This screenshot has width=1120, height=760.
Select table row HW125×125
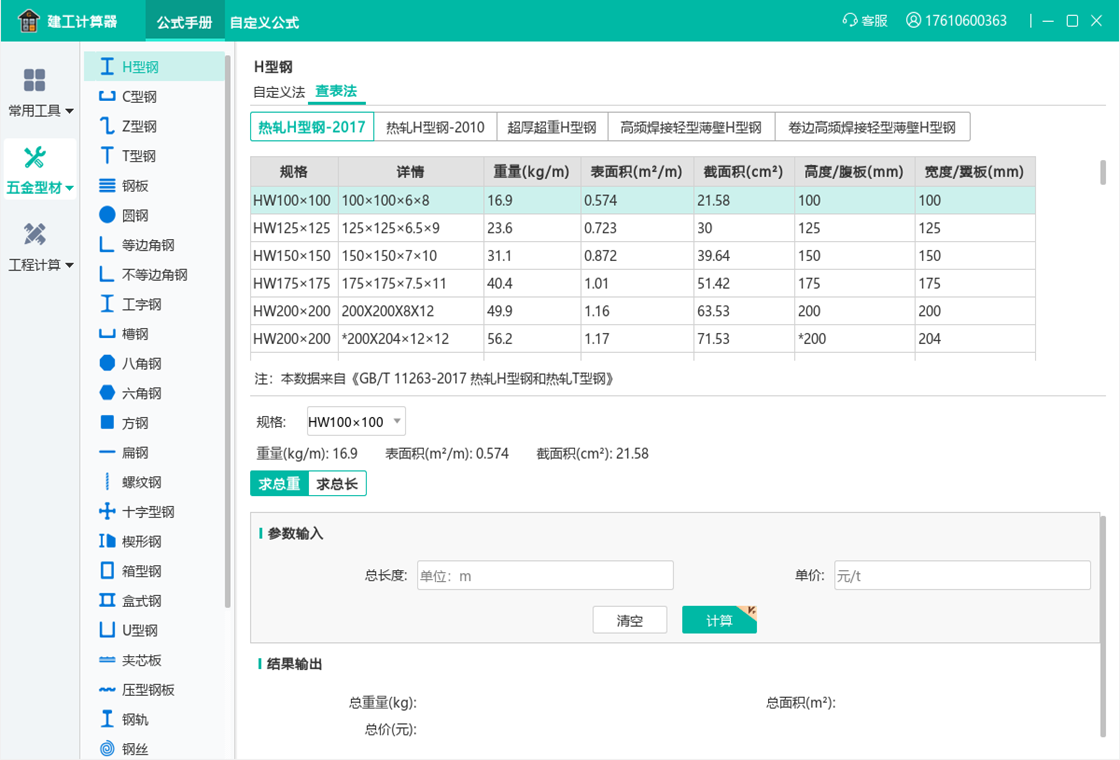(643, 228)
